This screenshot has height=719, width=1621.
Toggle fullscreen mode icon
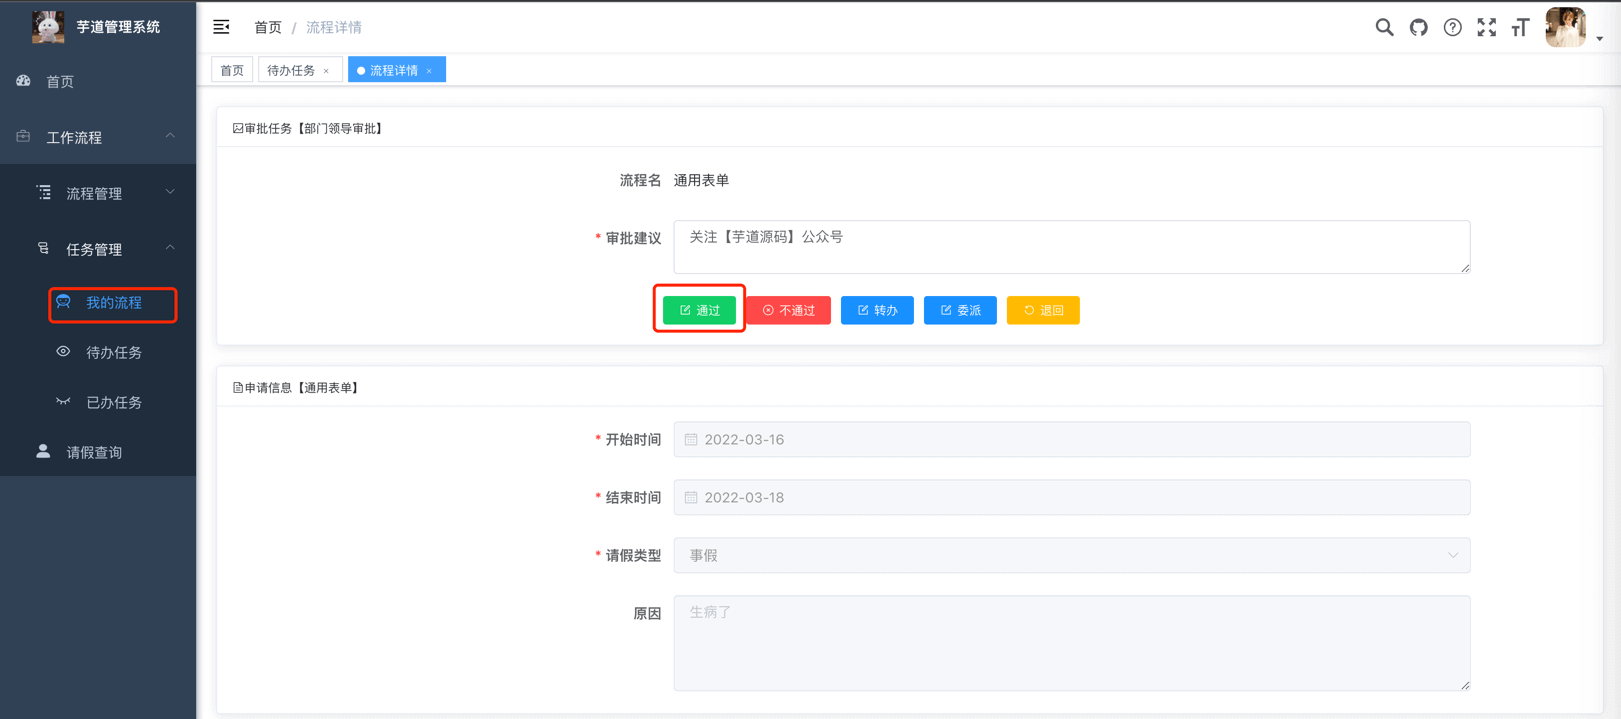(1486, 28)
